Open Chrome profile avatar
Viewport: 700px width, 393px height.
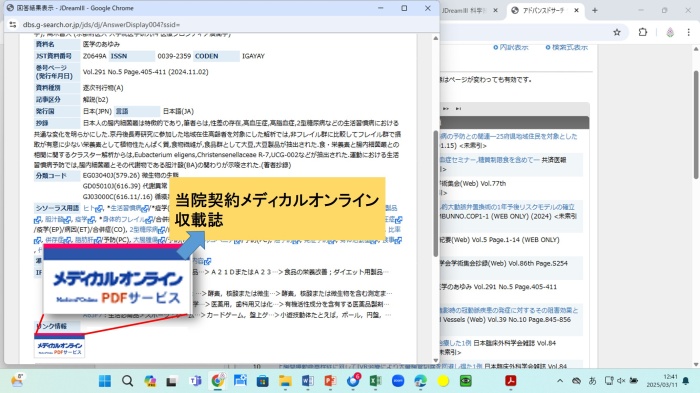(670, 32)
